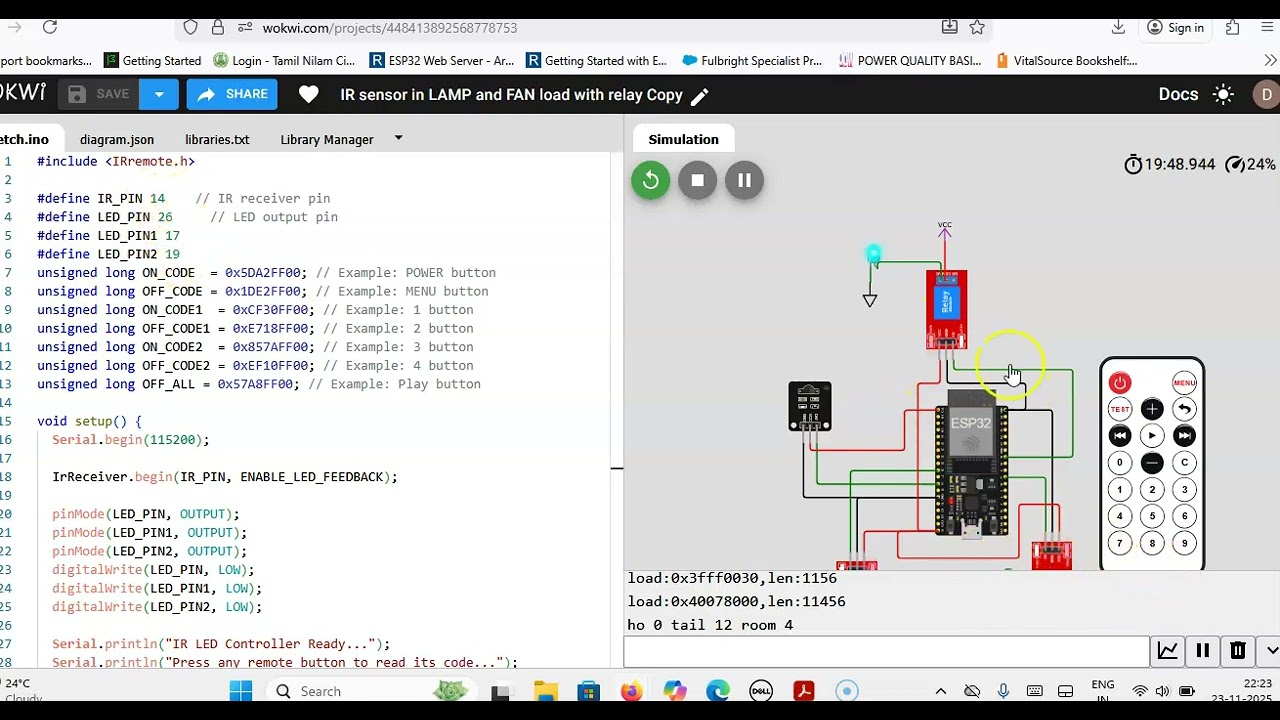Stop the running simulation
The width and height of the screenshot is (1280, 720).
click(x=697, y=180)
